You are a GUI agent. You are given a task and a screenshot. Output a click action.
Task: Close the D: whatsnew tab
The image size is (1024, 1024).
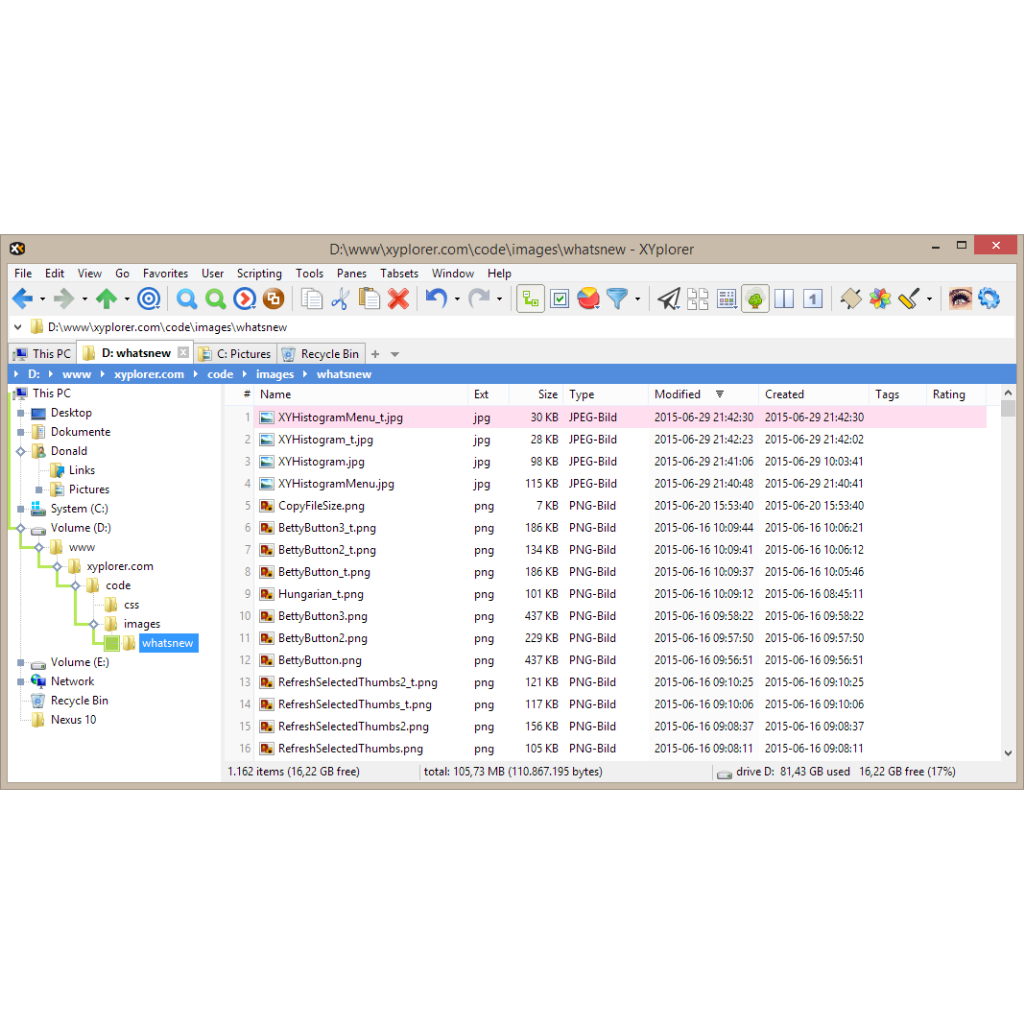pos(184,353)
